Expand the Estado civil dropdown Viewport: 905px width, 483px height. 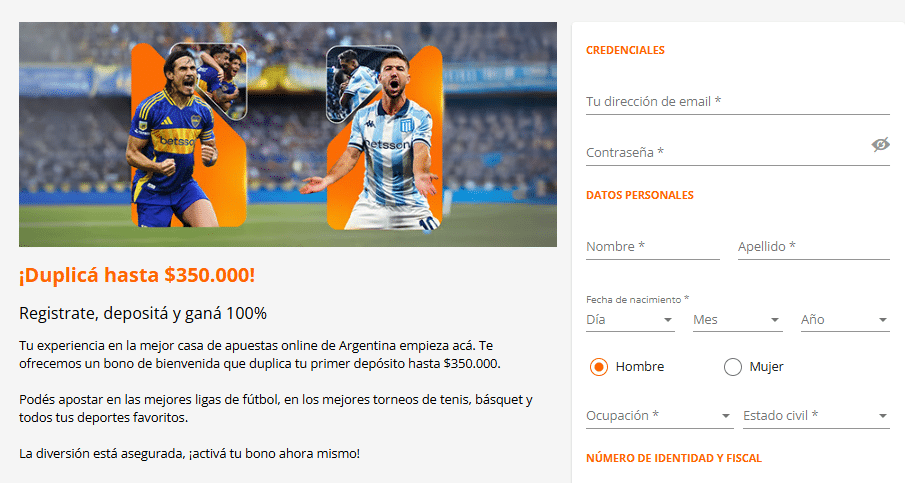click(x=816, y=416)
